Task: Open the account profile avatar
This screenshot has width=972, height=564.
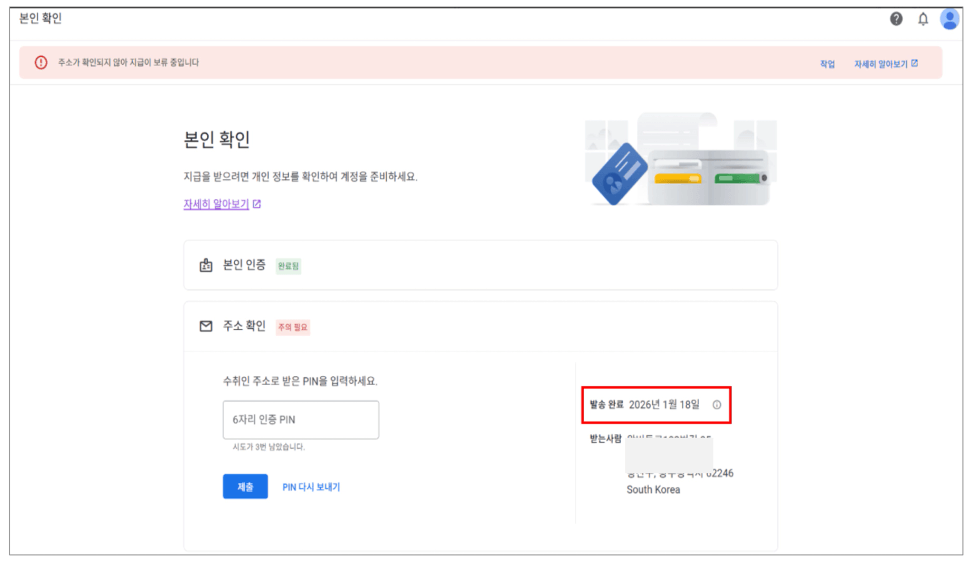Action: click(949, 19)
